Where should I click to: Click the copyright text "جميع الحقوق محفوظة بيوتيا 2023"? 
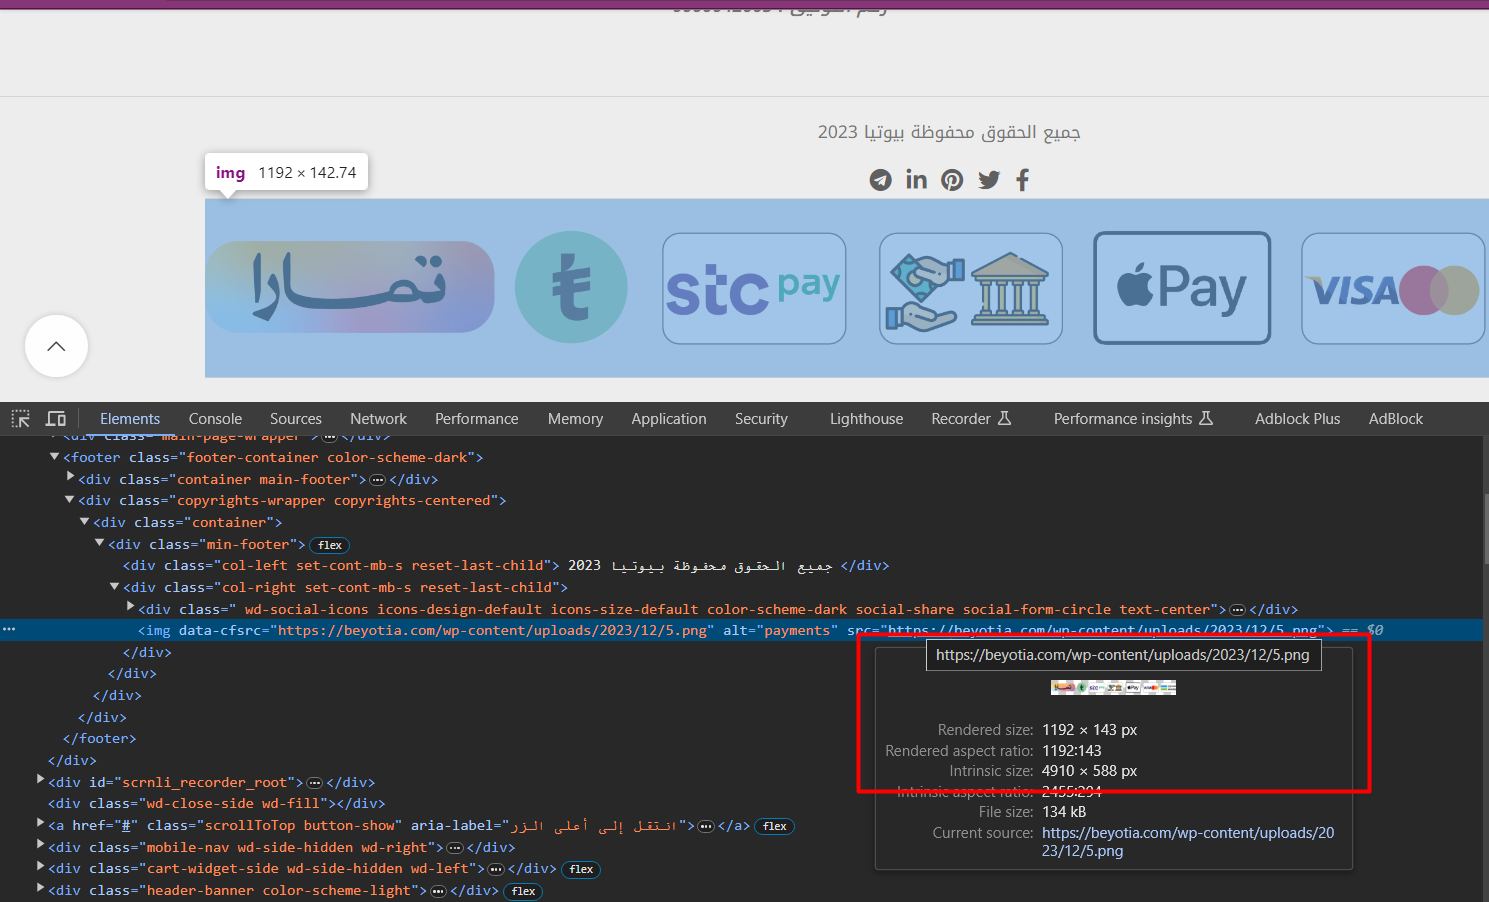click(x=949, y=132)
